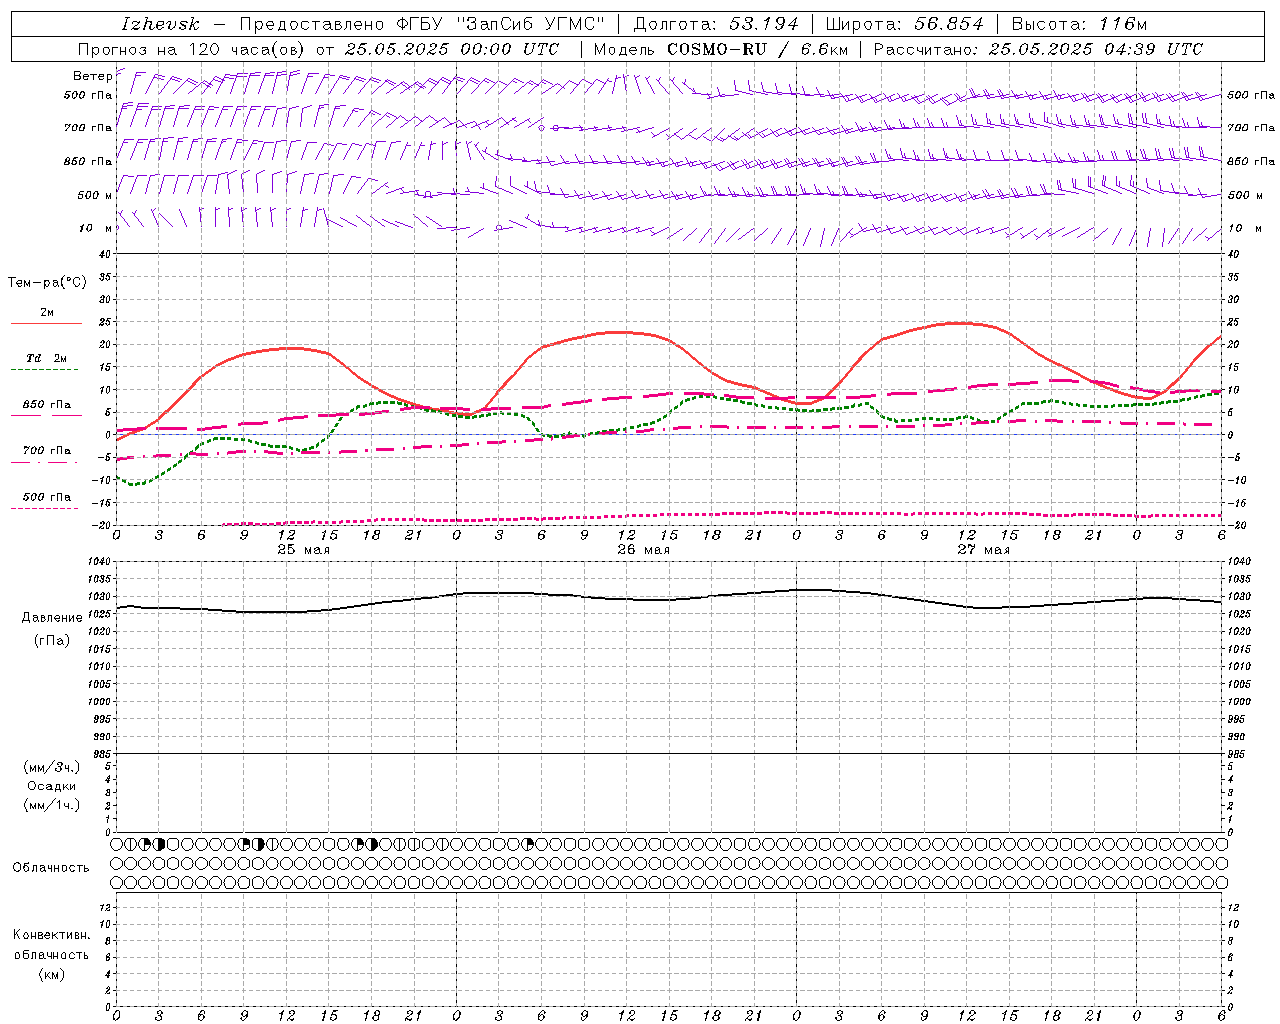
Task: Click the 27 мая date label
Action: (983, 550)
